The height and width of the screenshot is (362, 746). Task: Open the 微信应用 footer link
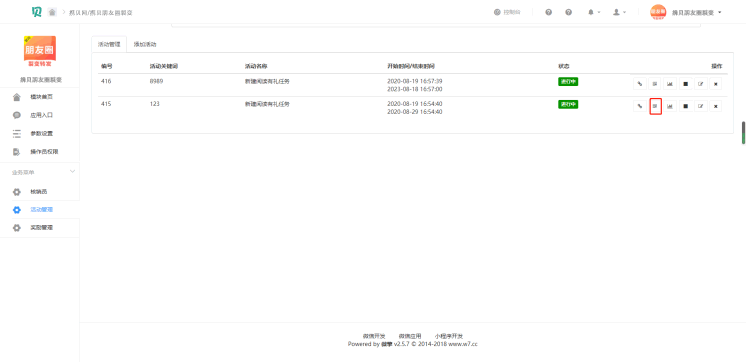[410, 336]
